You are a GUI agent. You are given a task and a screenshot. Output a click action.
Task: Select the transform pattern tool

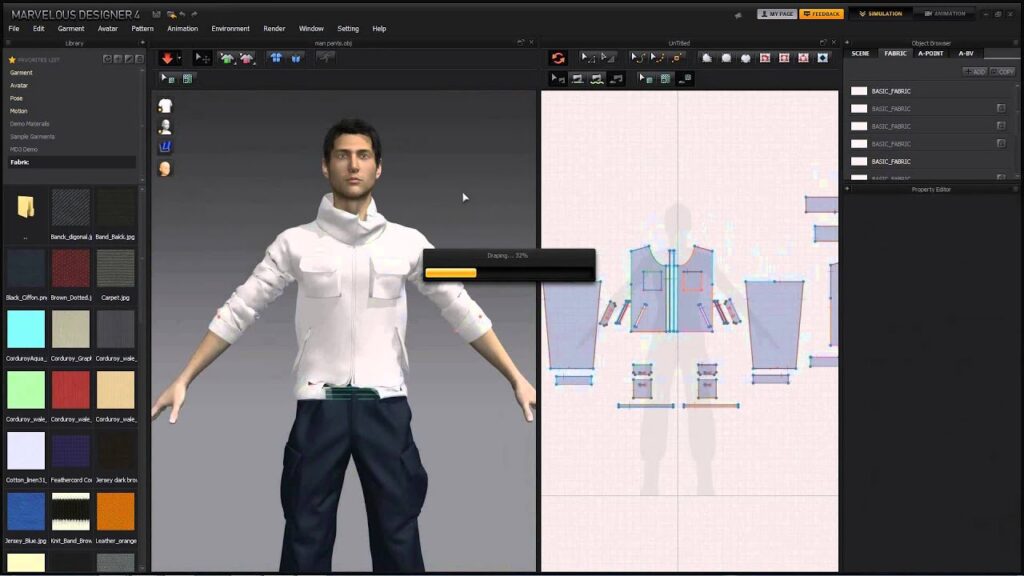click(585, 58)
